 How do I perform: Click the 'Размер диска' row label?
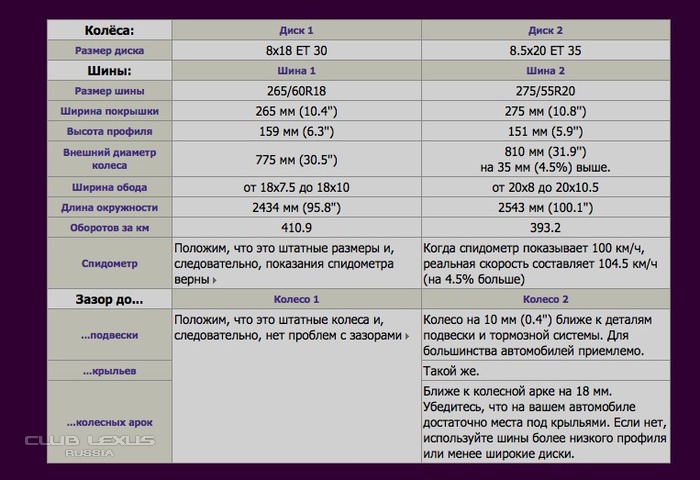109,50
